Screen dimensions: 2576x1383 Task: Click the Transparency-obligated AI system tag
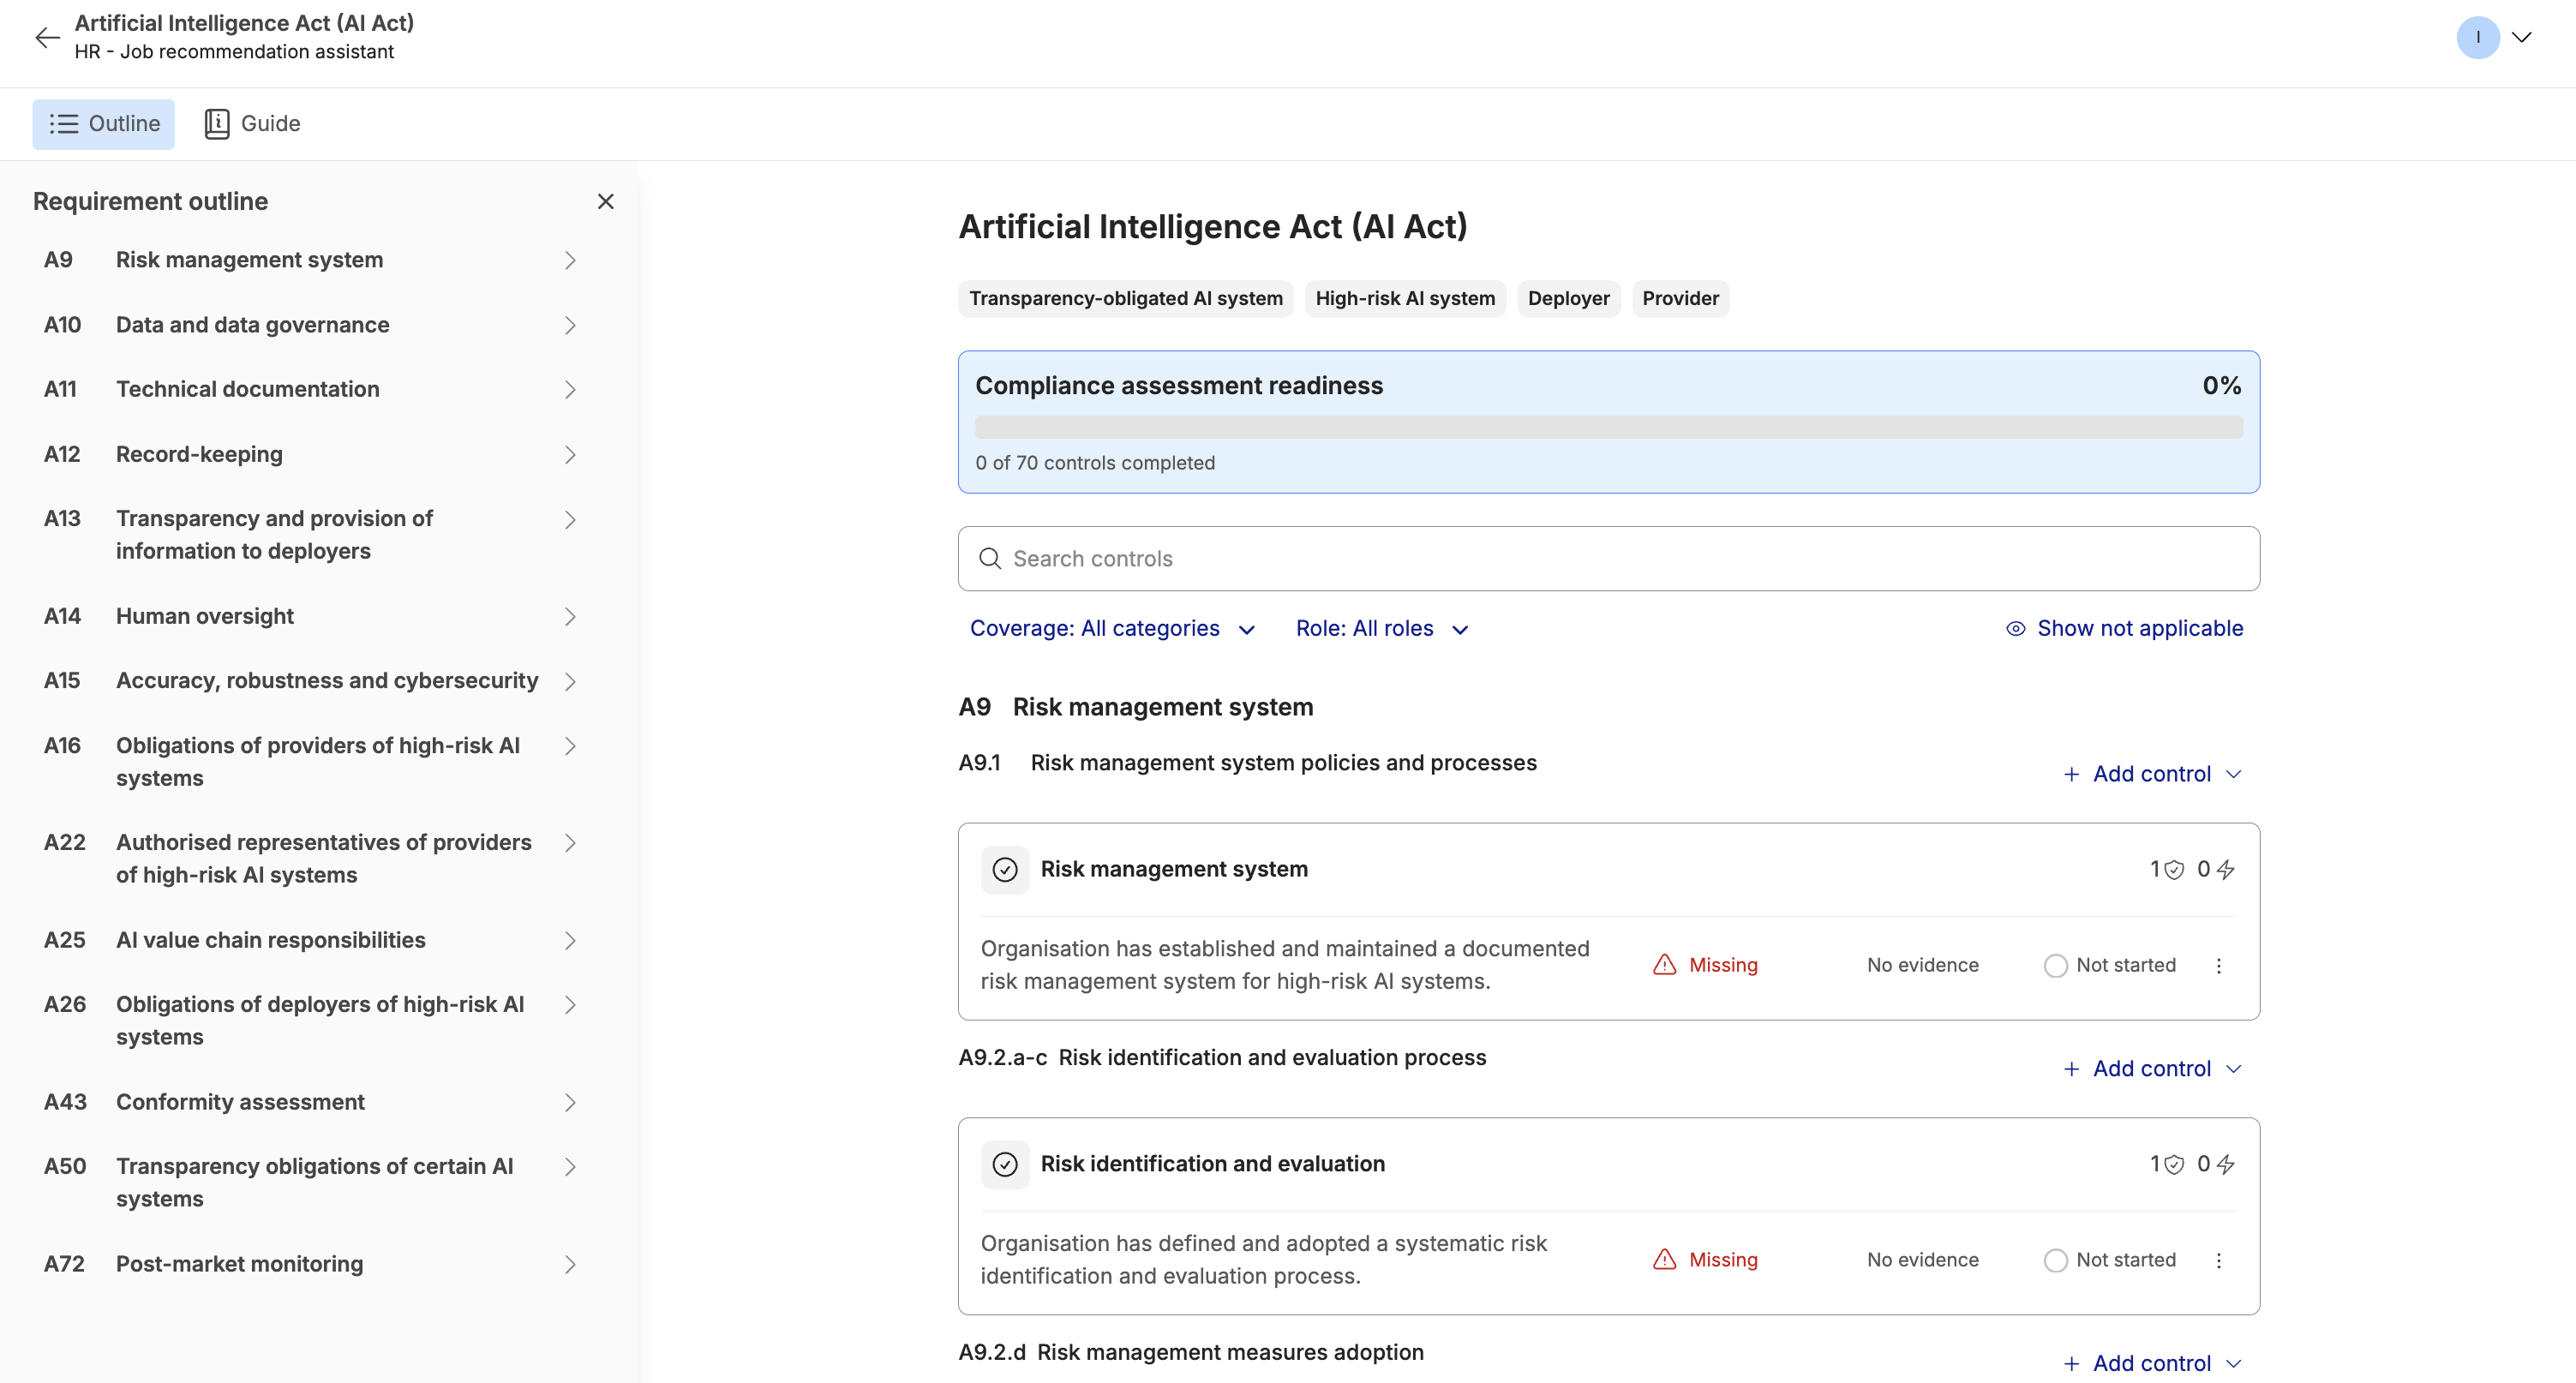1125,298
